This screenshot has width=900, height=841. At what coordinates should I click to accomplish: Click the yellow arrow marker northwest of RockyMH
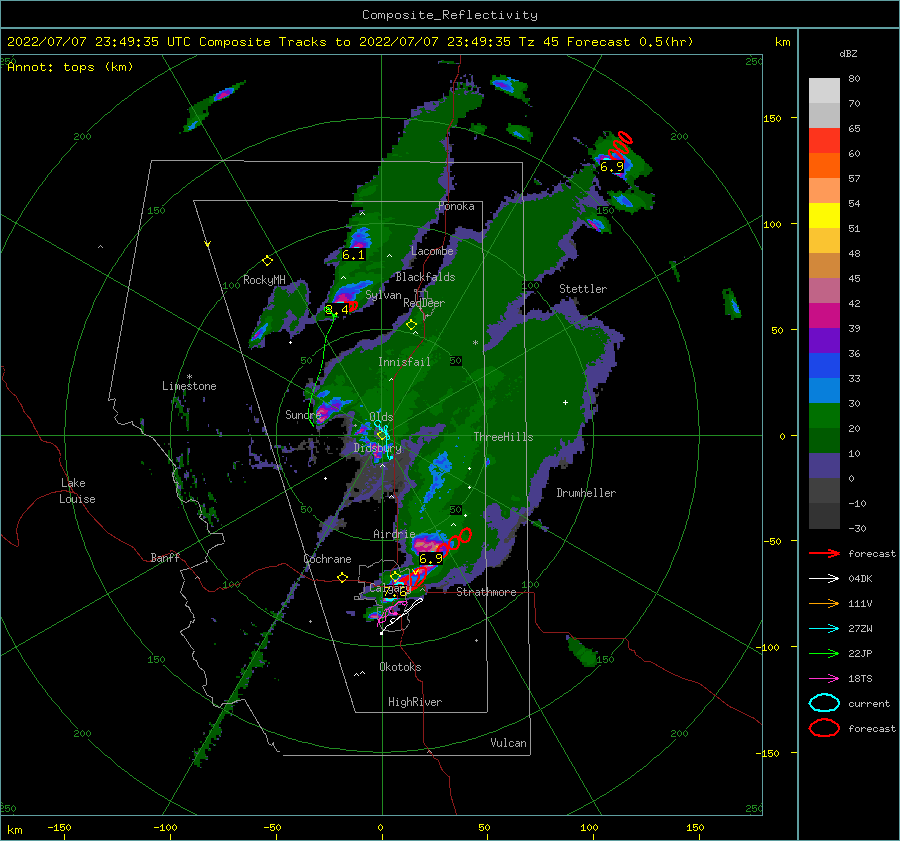pyautogui.click(x=208, y=245)
